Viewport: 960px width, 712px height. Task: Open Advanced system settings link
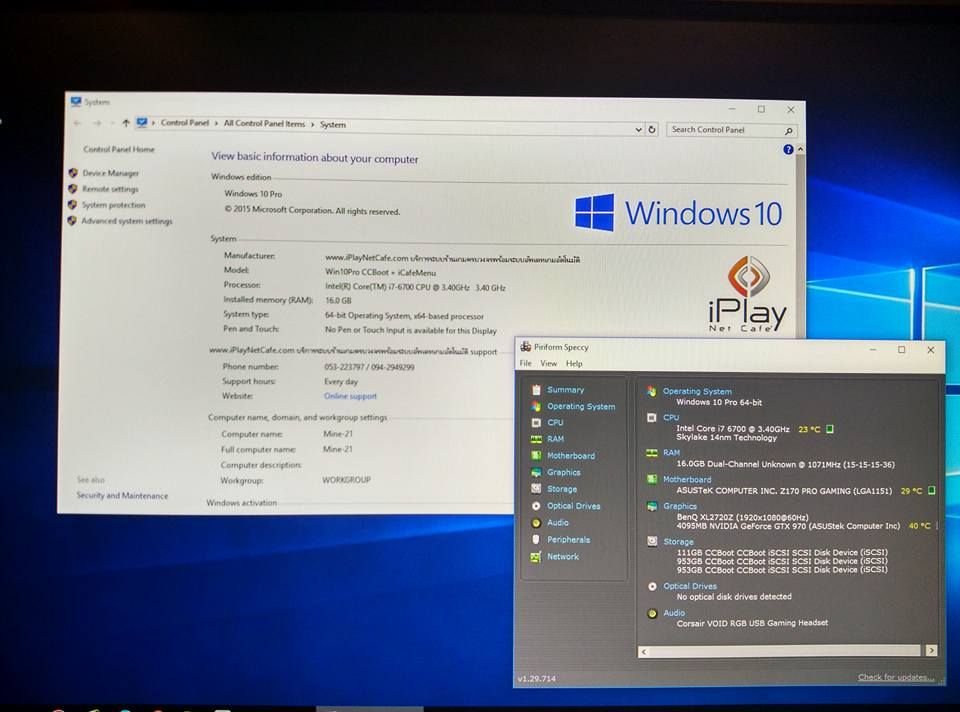click(x=127, y=221)
